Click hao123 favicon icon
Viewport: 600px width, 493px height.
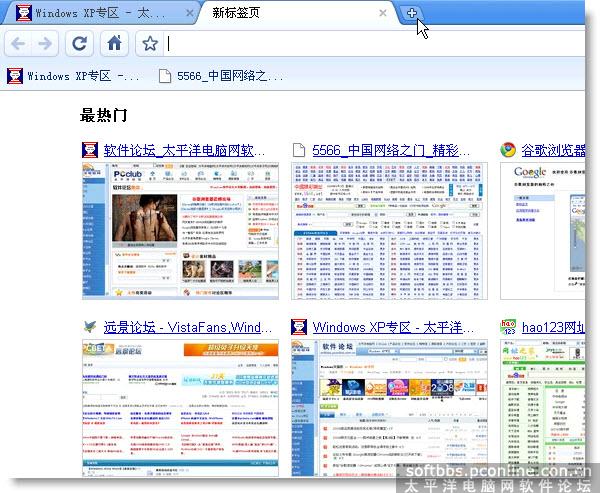point(508,327)
